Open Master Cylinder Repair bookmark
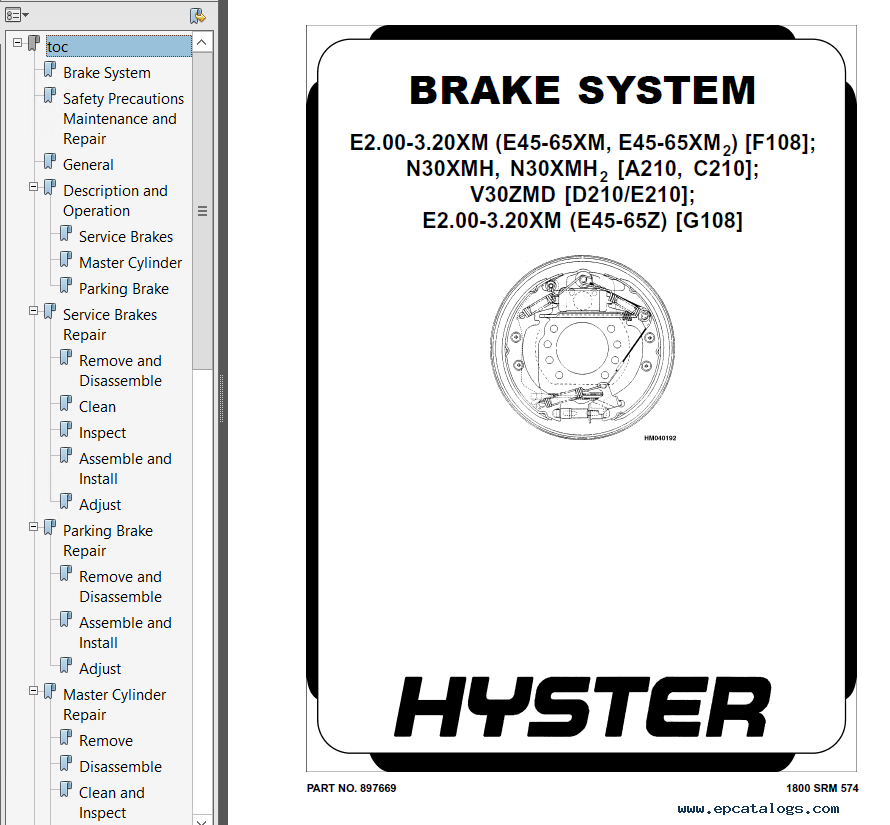The height and width of the screenshot is (825, 890). pos(115,705)
